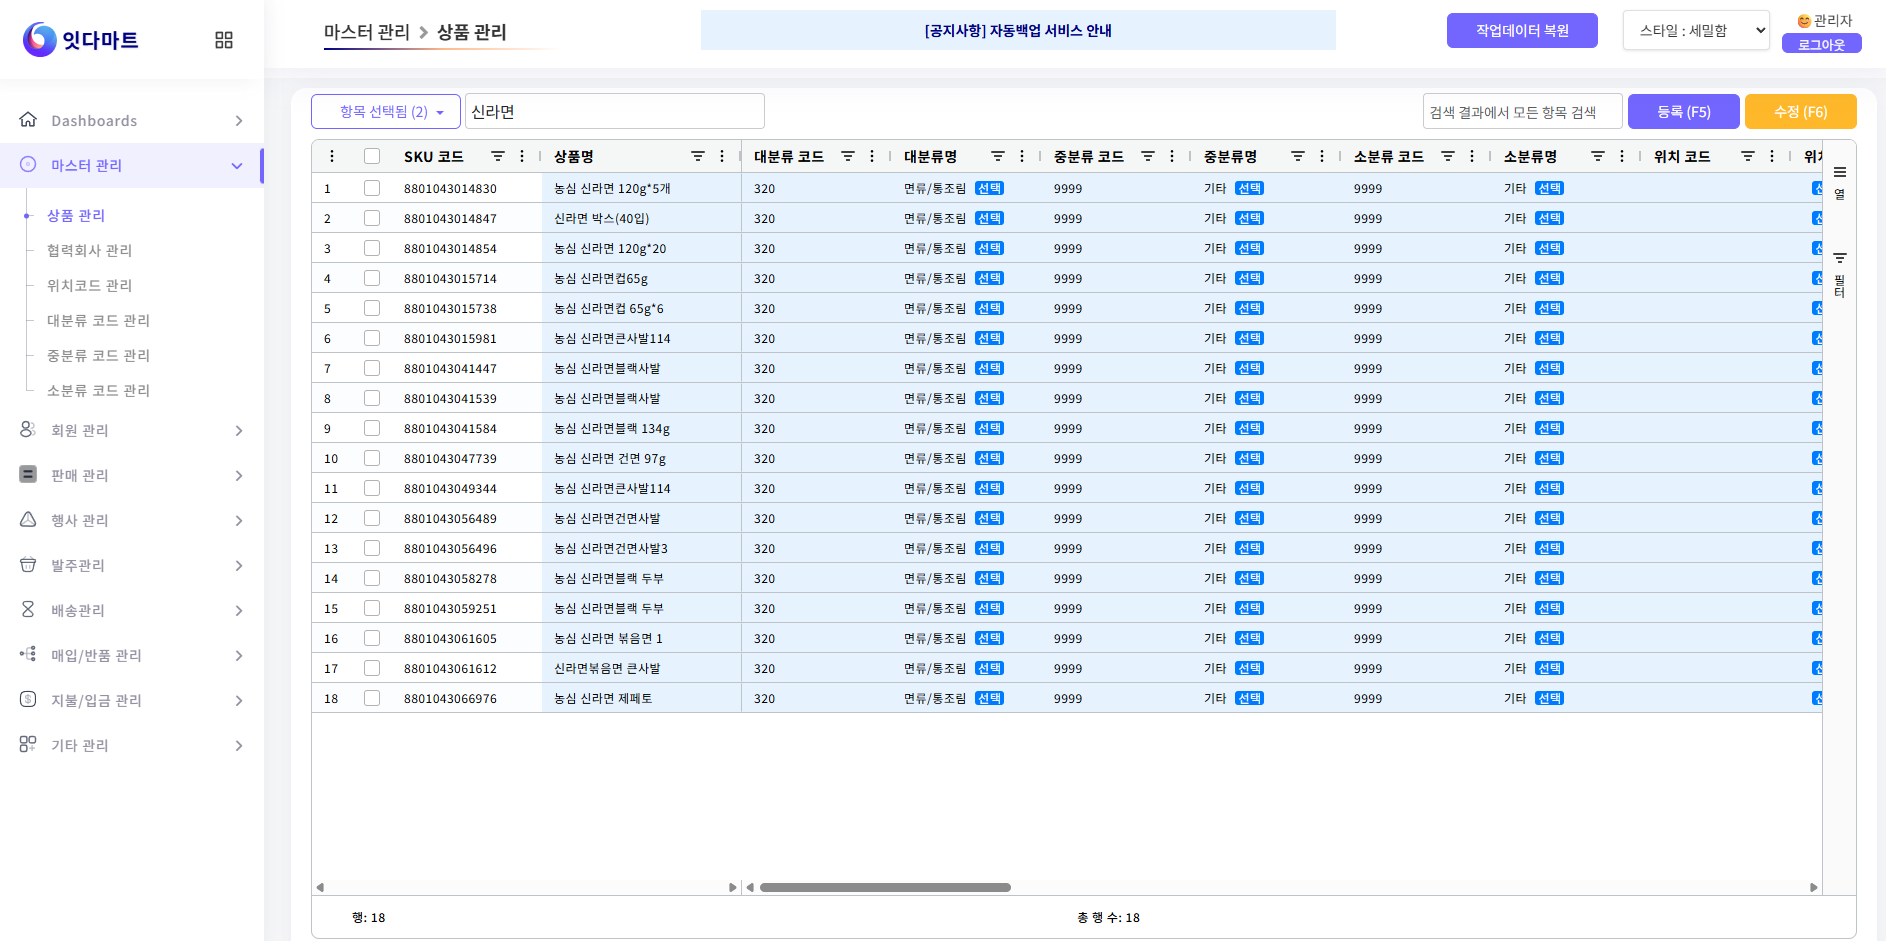Open the three-dot menu on 상품명 column
The height and width of the screenshot is (941, 1886).
722,156
